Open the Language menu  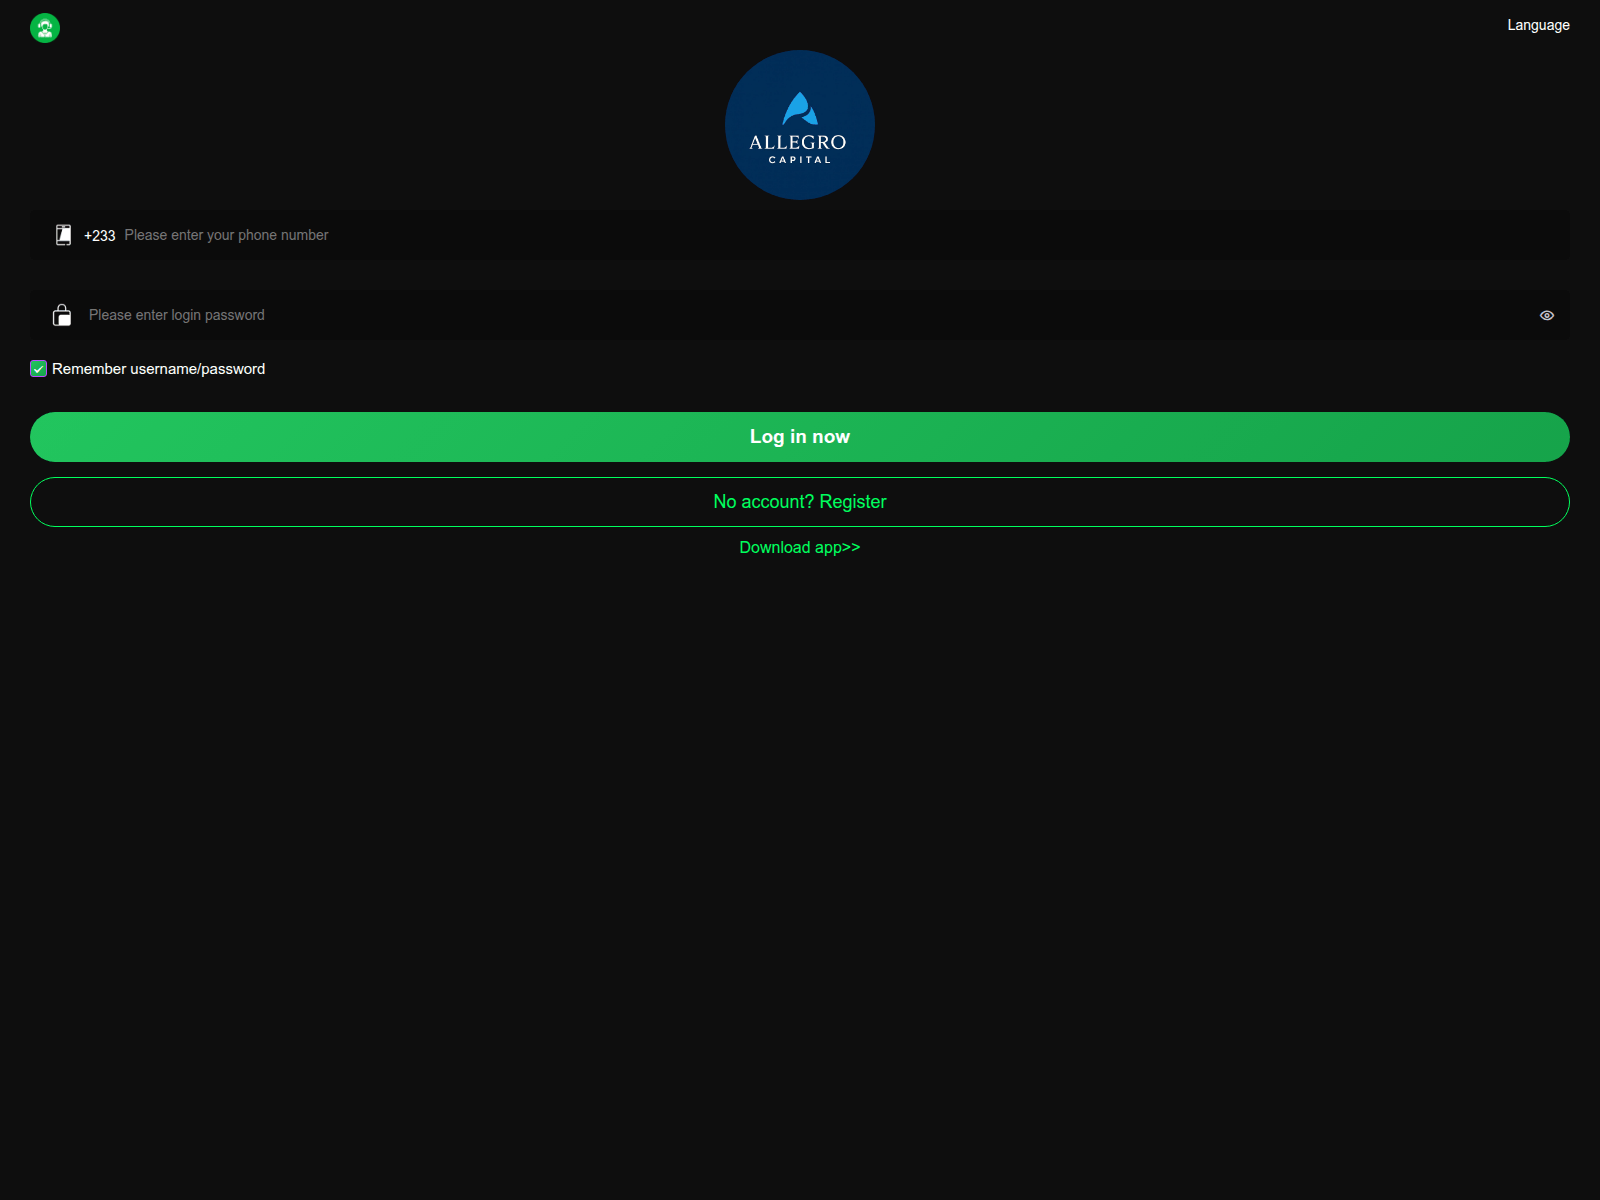tap(1538, 25)
